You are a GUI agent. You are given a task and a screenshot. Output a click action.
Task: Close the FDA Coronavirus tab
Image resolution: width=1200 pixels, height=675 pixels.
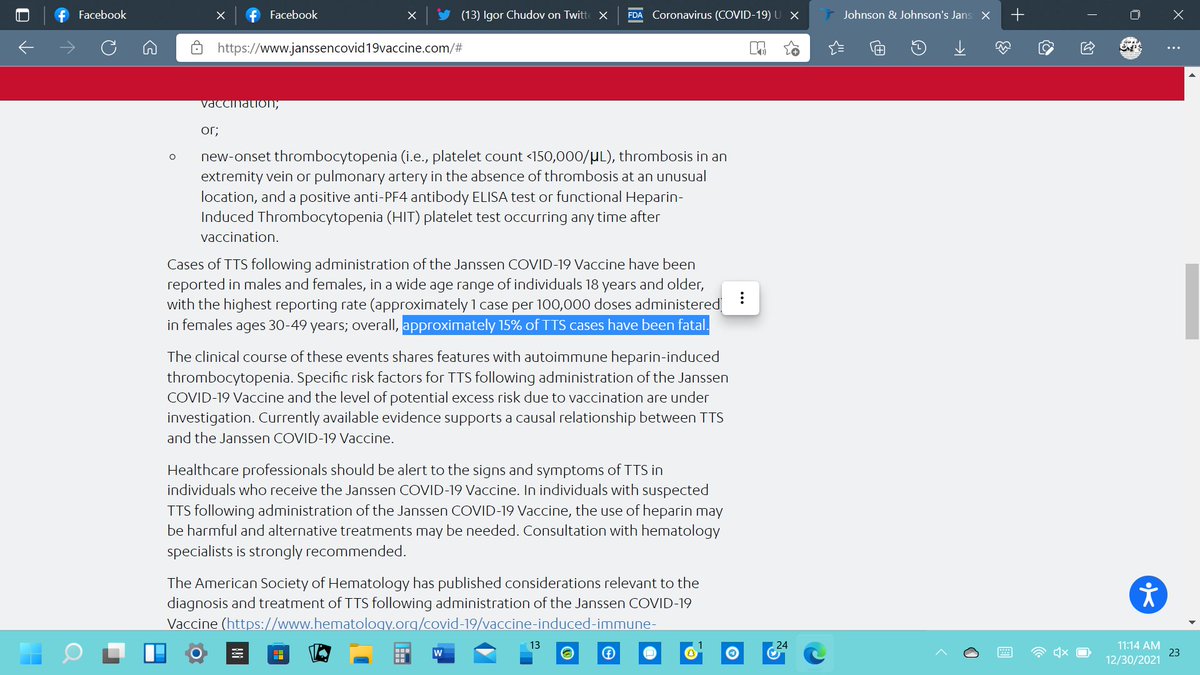[x=794, y=15]
